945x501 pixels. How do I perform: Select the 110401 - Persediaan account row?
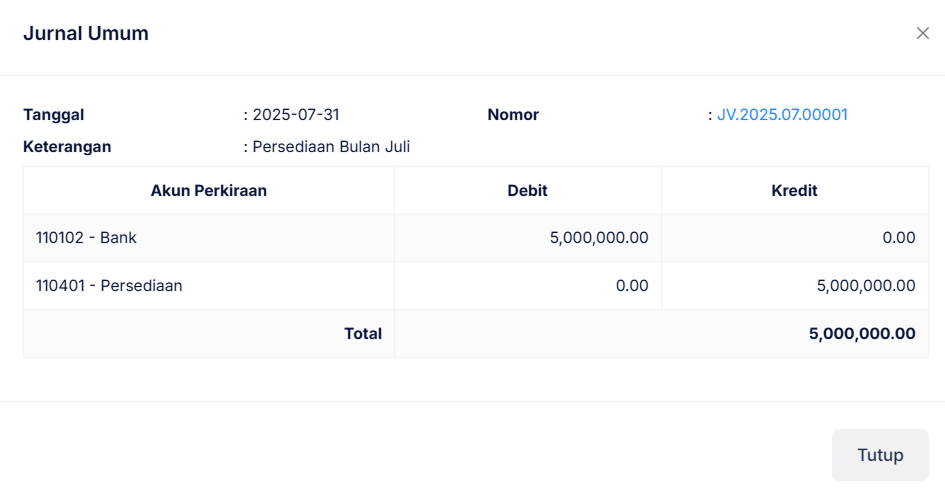click(x=109, y=286)
